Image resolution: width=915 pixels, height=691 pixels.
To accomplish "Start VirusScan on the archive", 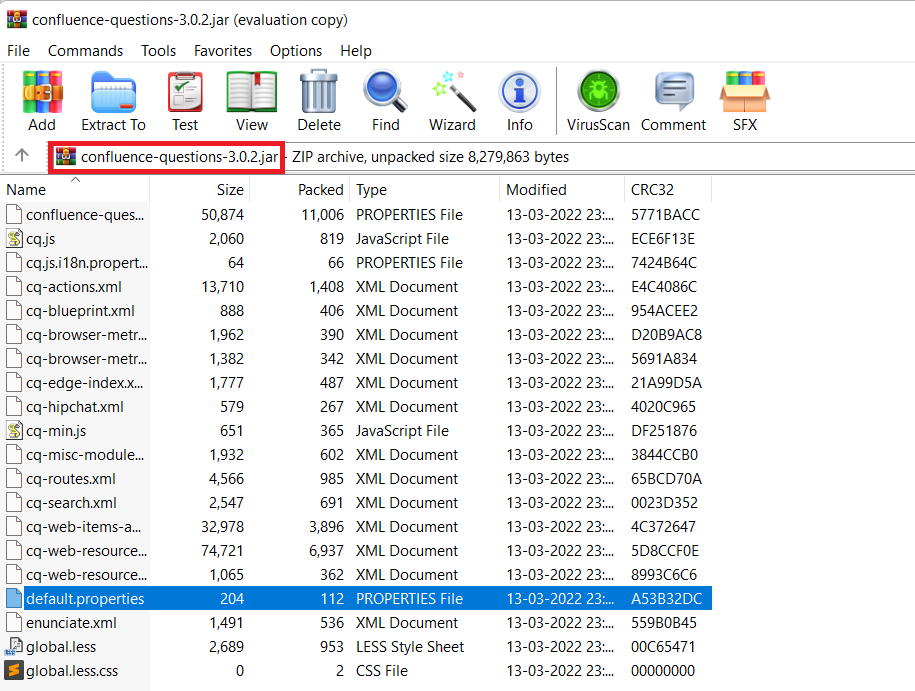I will [598, 91].
